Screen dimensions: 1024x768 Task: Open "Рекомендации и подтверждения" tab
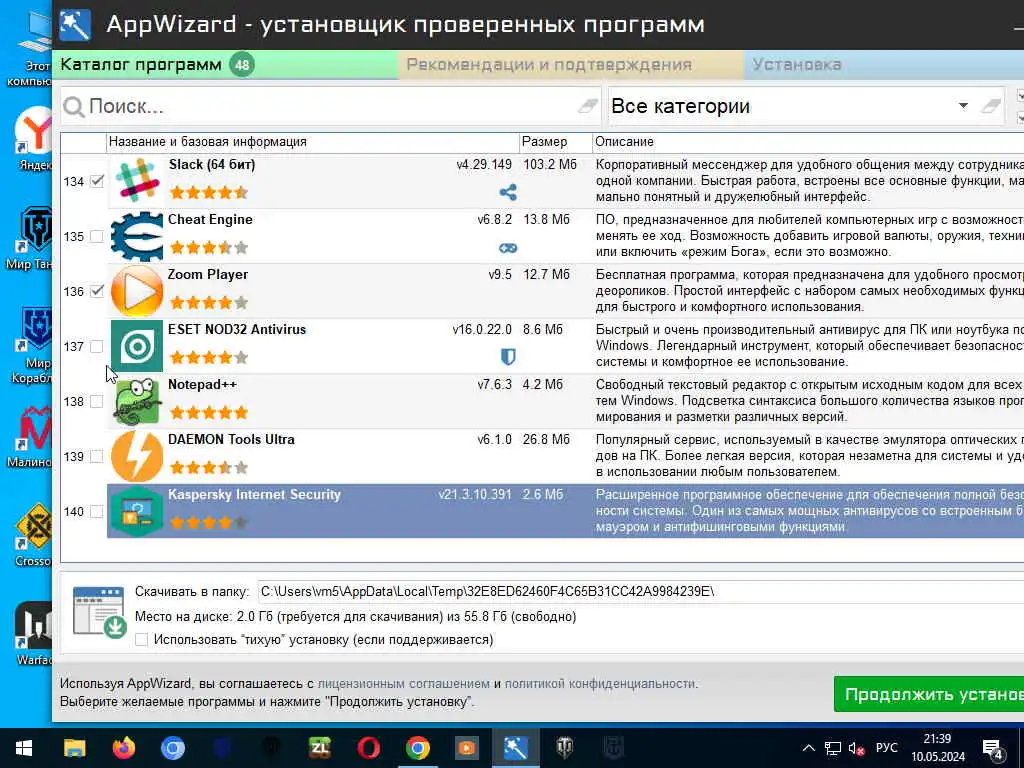pyautogui.click(x=570, y=65)
